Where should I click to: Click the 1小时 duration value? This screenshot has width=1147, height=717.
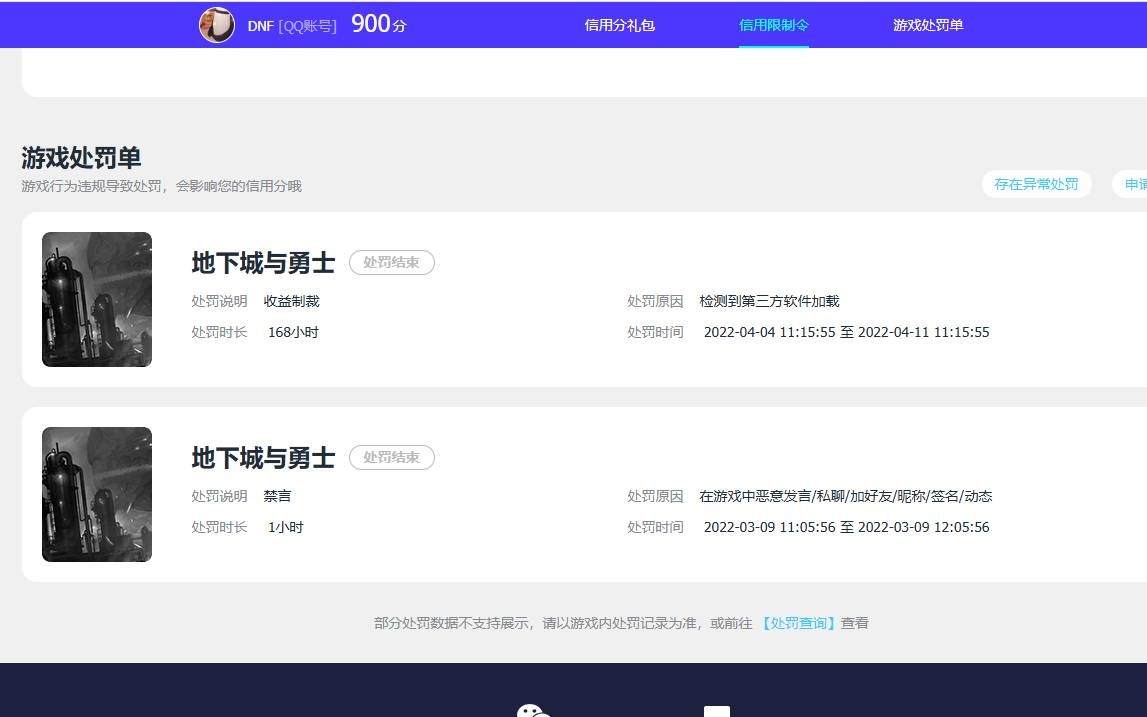coord(285,528)
